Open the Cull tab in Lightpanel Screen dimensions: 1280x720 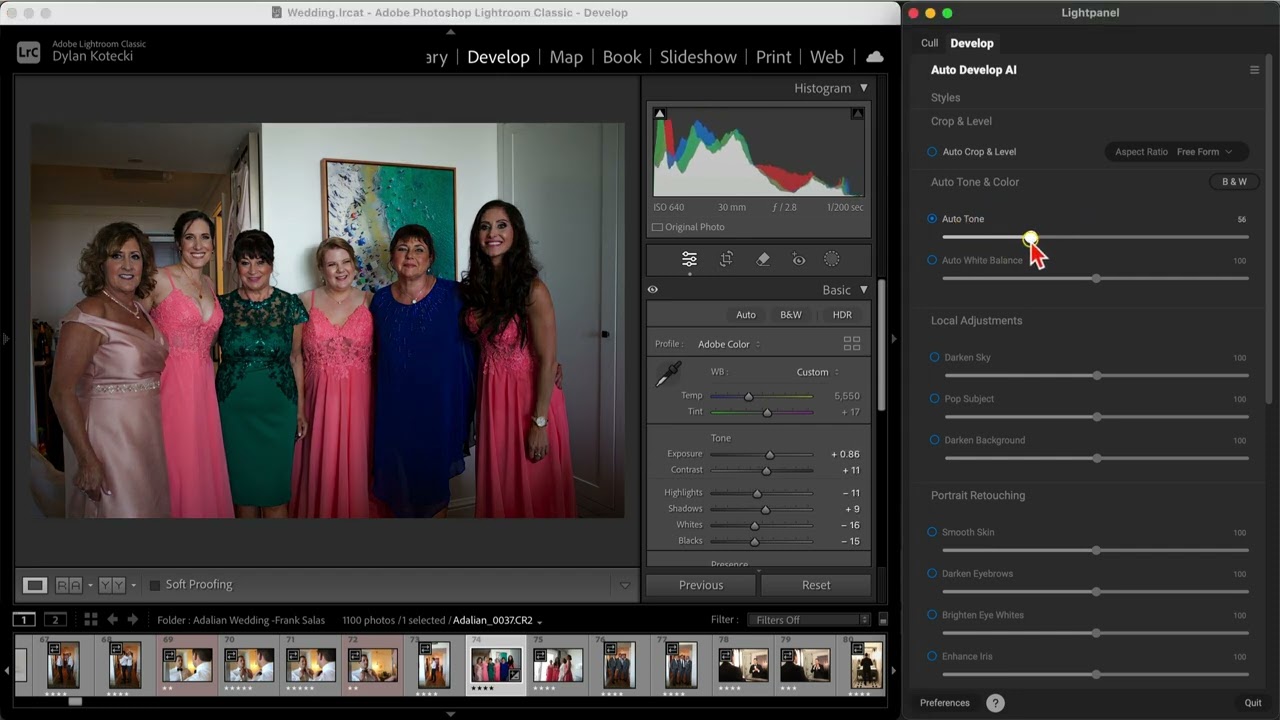[x=930, y=43]
